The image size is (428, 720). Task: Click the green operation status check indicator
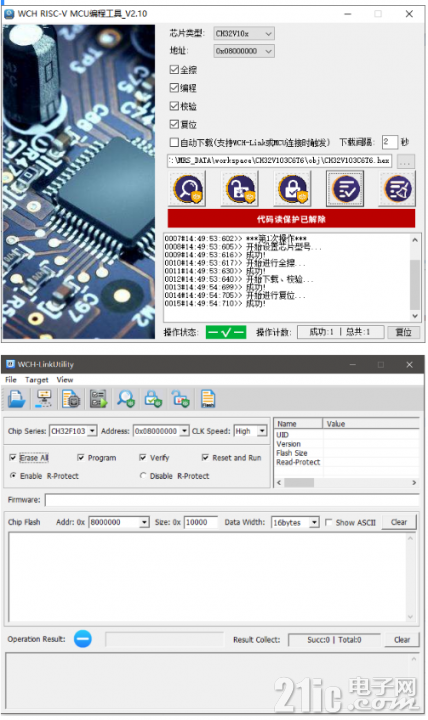point(225,332)
